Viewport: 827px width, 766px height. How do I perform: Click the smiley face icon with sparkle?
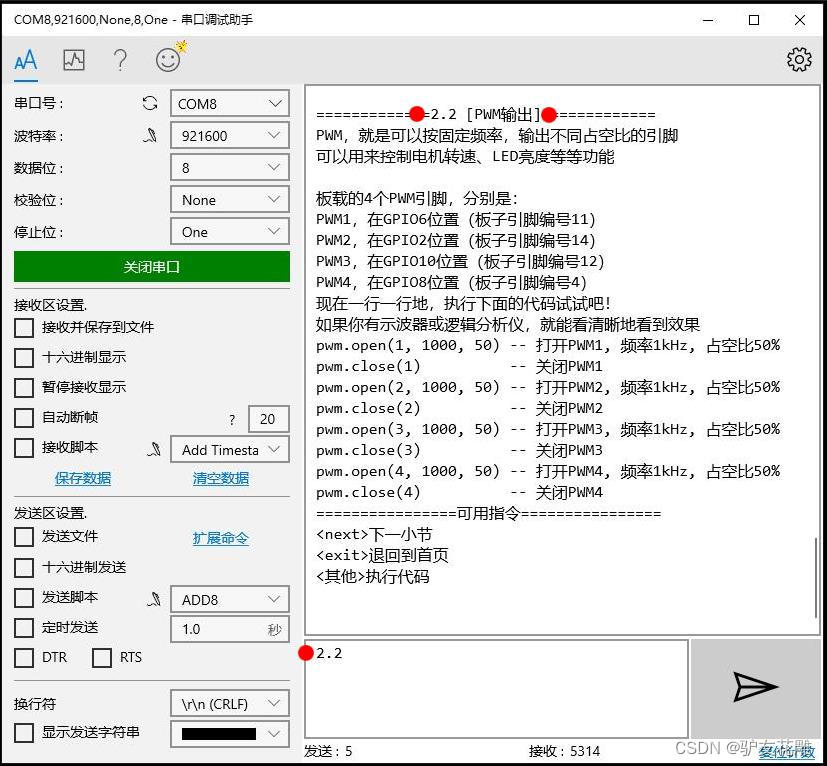167,60
